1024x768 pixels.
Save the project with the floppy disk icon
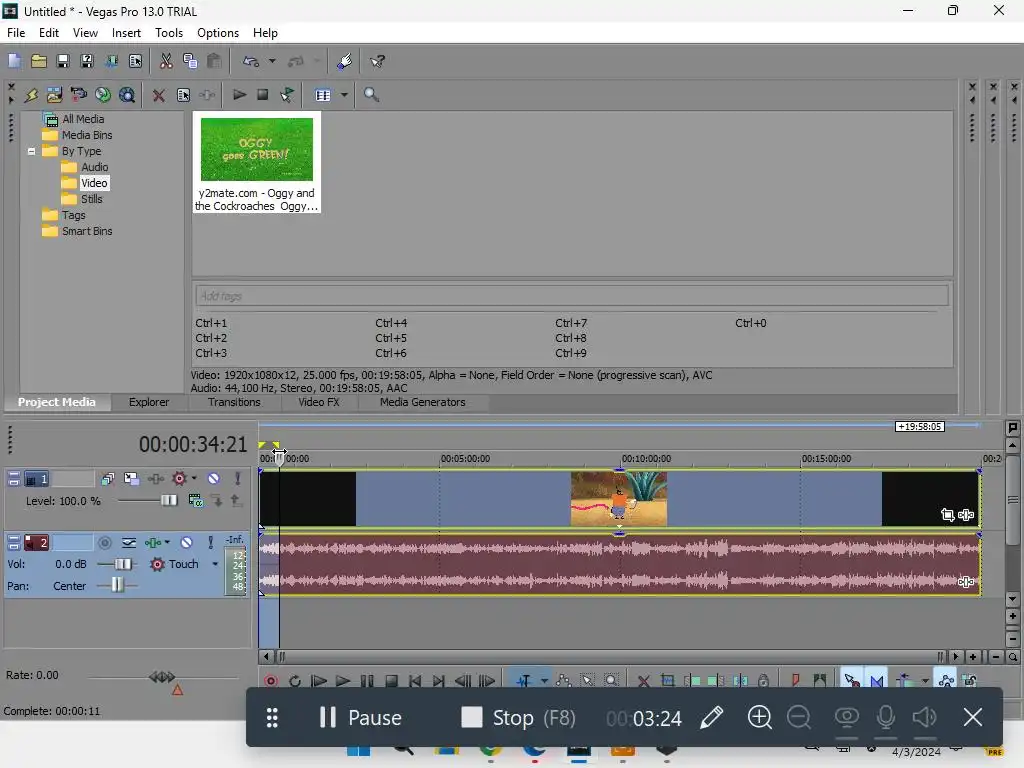63,61
